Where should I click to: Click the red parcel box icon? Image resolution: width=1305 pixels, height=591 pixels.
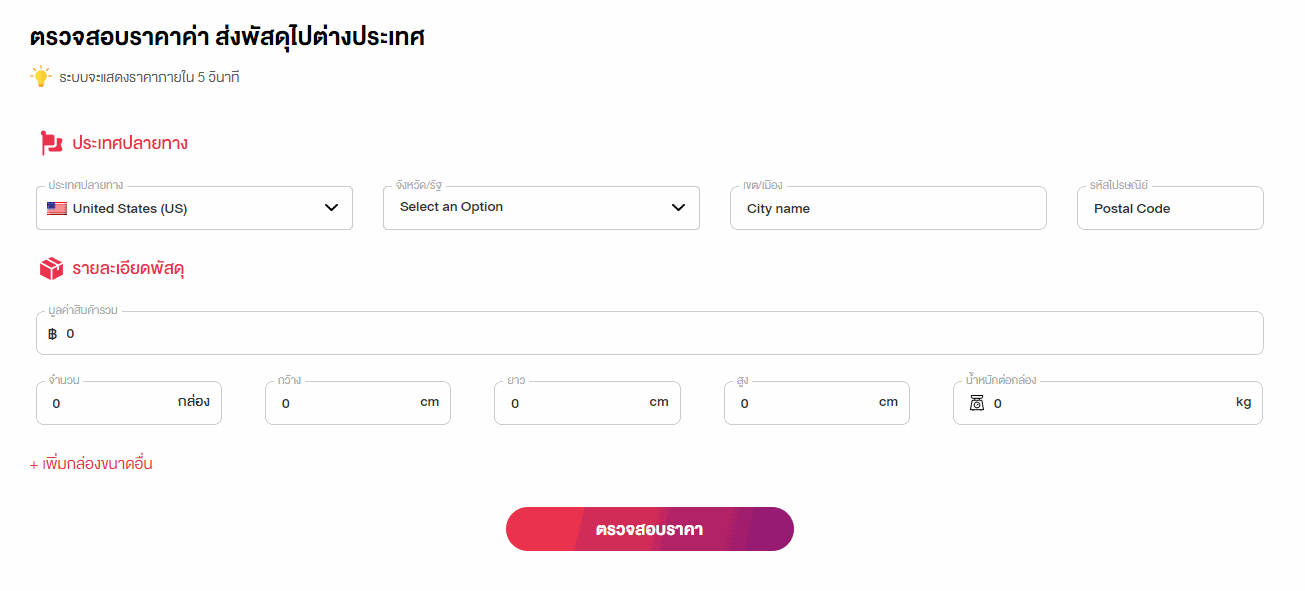click(51, 269)
